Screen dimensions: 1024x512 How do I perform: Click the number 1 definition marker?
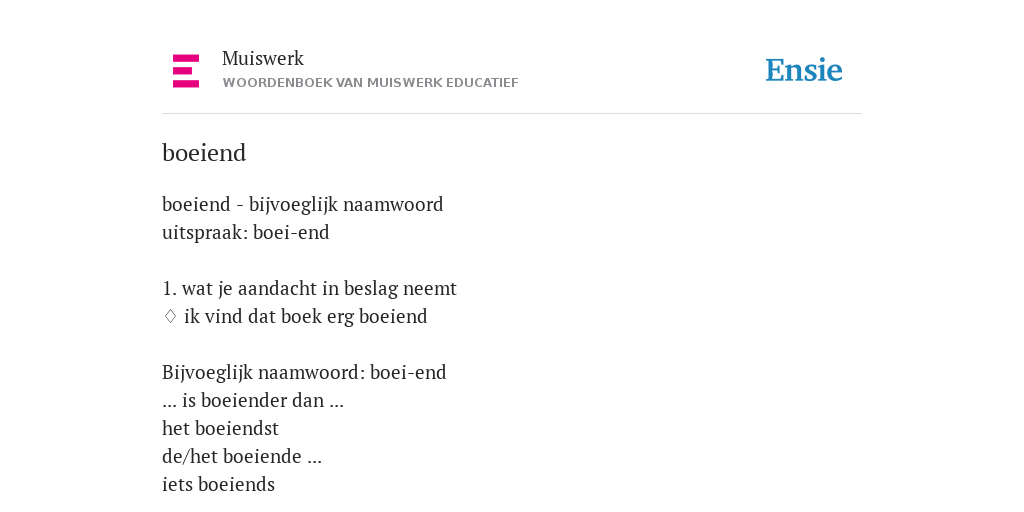pos(168,288)
